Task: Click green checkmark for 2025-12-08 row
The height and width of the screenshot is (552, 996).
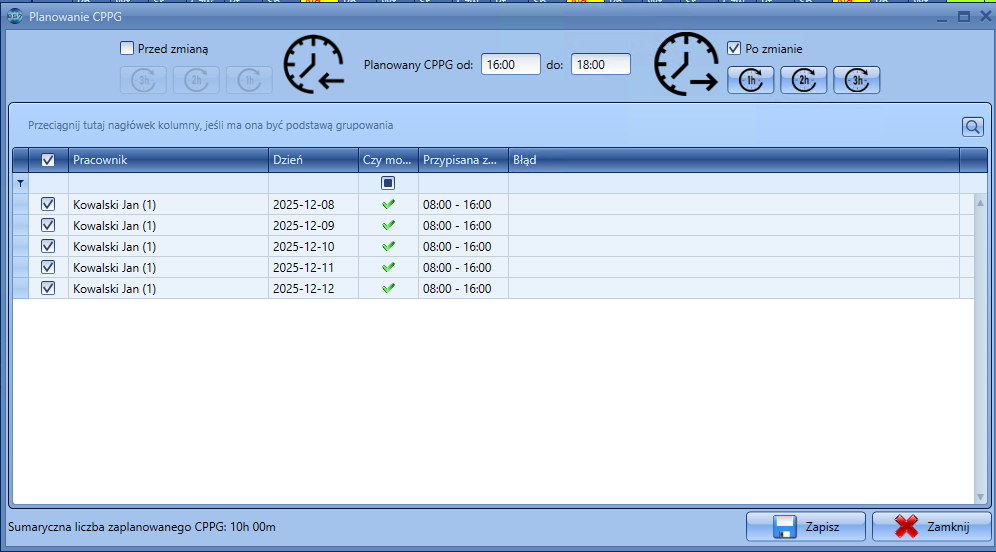Action: coord(388,204)
